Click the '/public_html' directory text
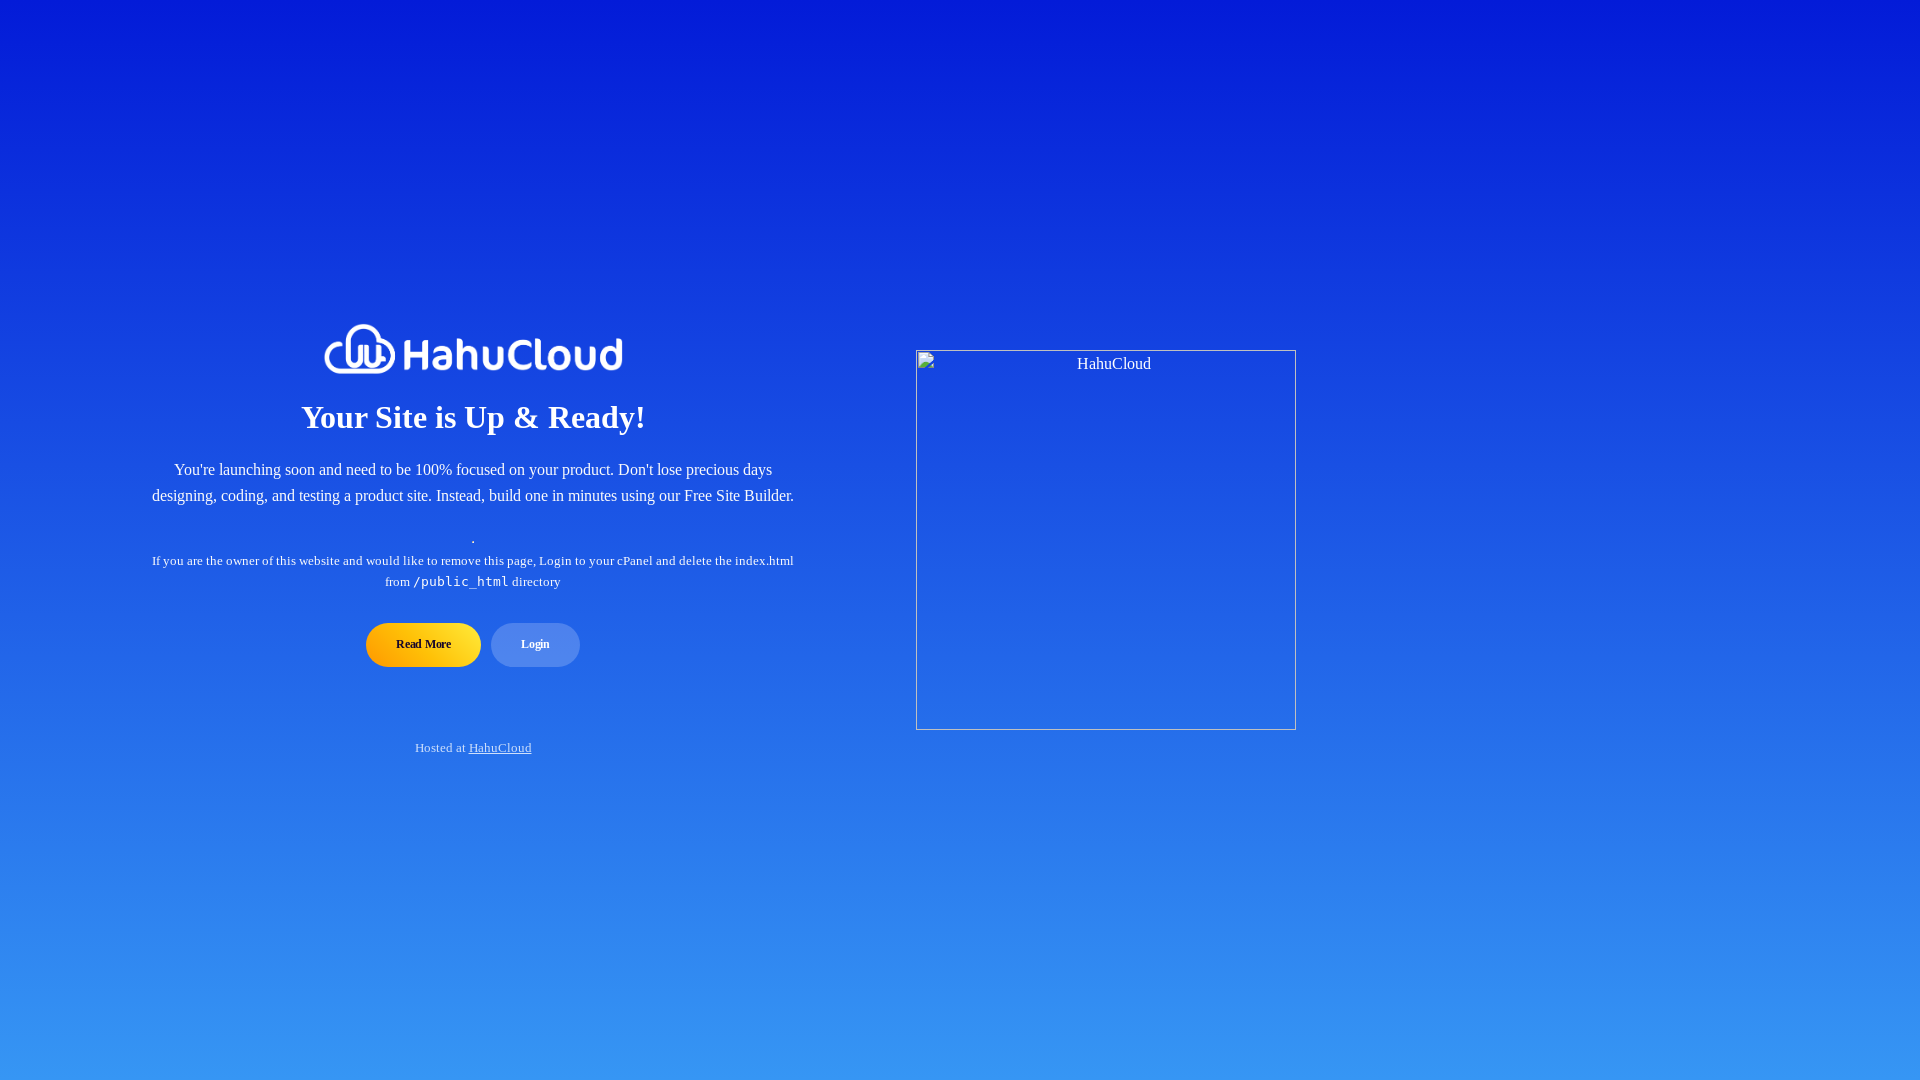 tap(461, 582)
